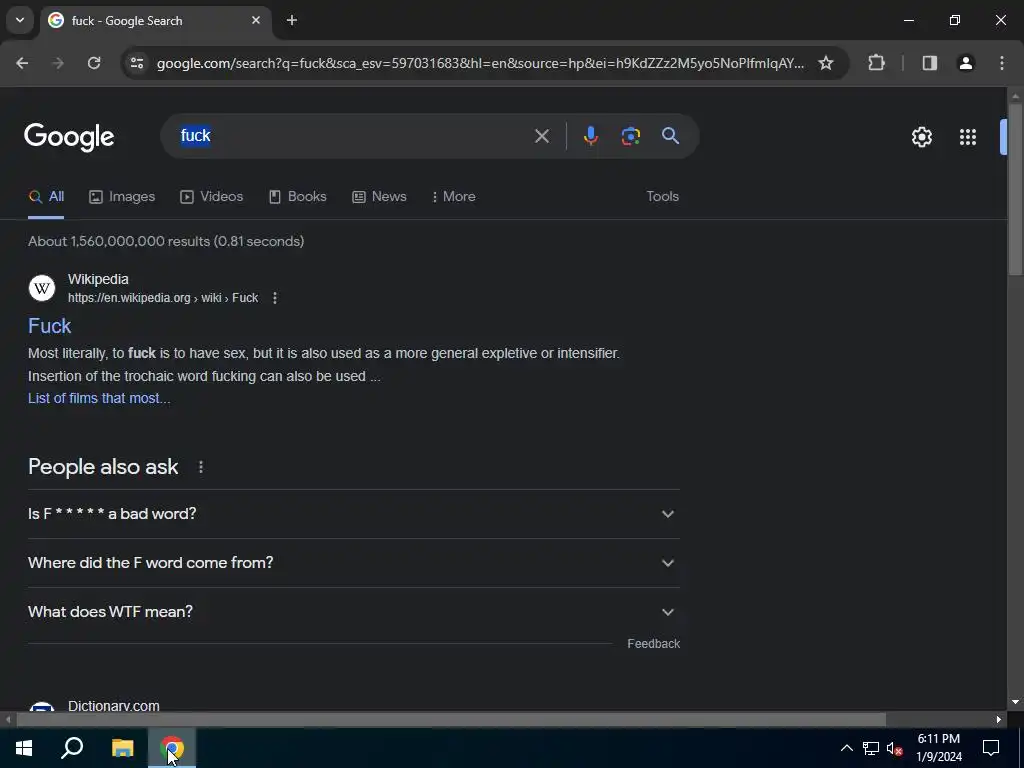
Task: Open Google quick settings gear
Action: (921, 136)
